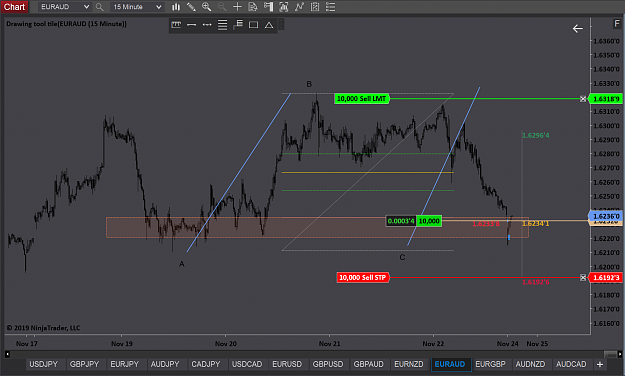
Task: Activate the zoom in tool
Action: pyautogui.click(x=206, y=7)
